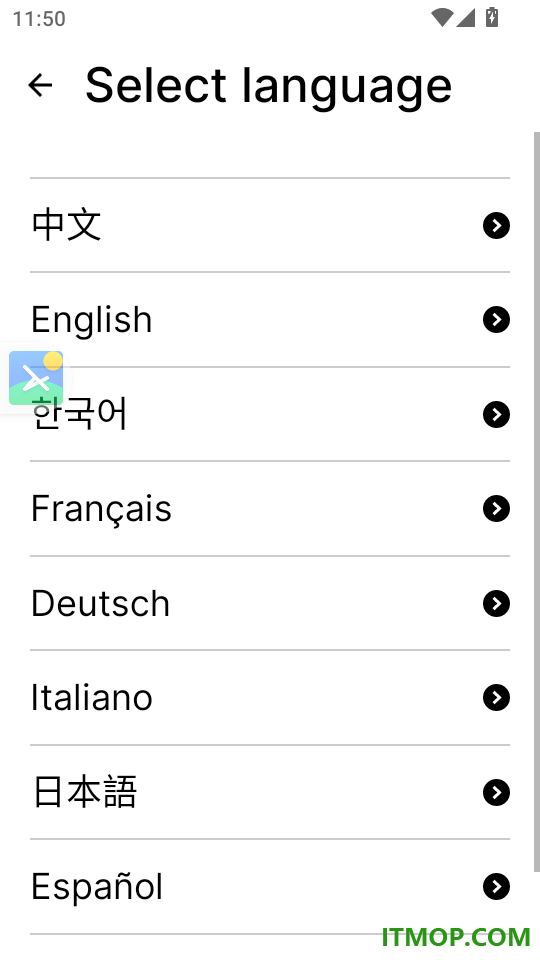Click the chevron icon beside 中文
This screenshot has width=540, height=960.
click(497, 225)
